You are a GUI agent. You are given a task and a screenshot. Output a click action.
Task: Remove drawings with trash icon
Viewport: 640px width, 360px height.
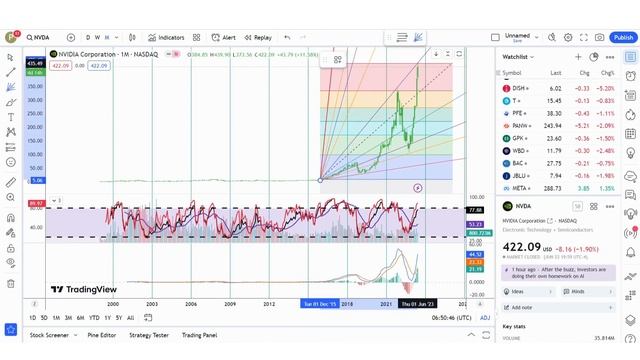(x=11, y=283)
